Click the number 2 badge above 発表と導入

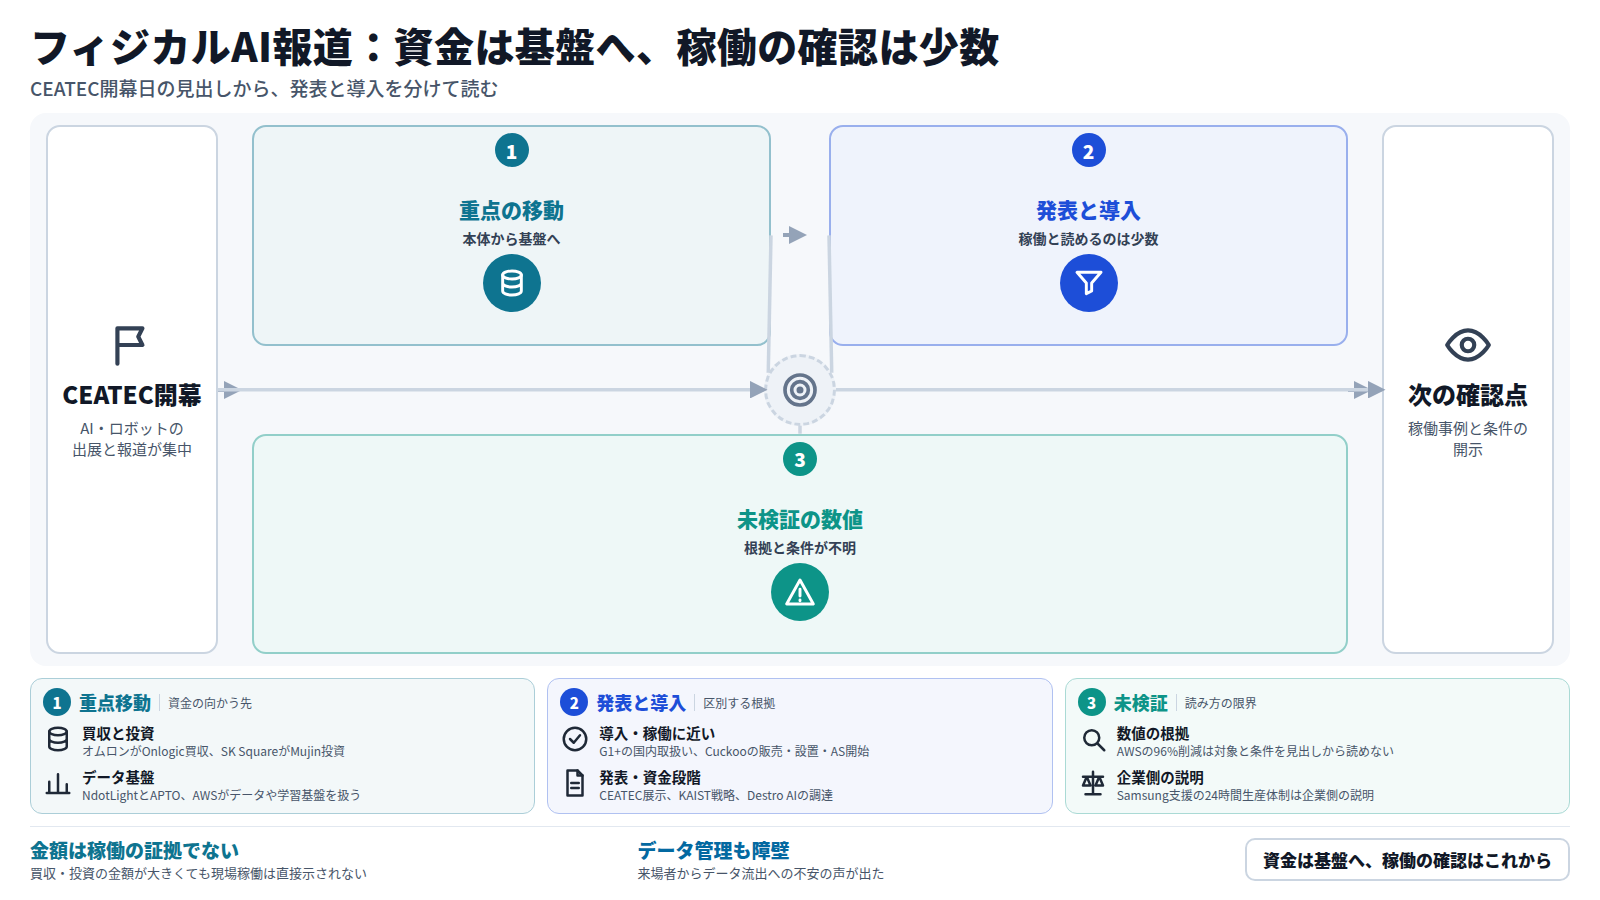[x=1089, y=151]
